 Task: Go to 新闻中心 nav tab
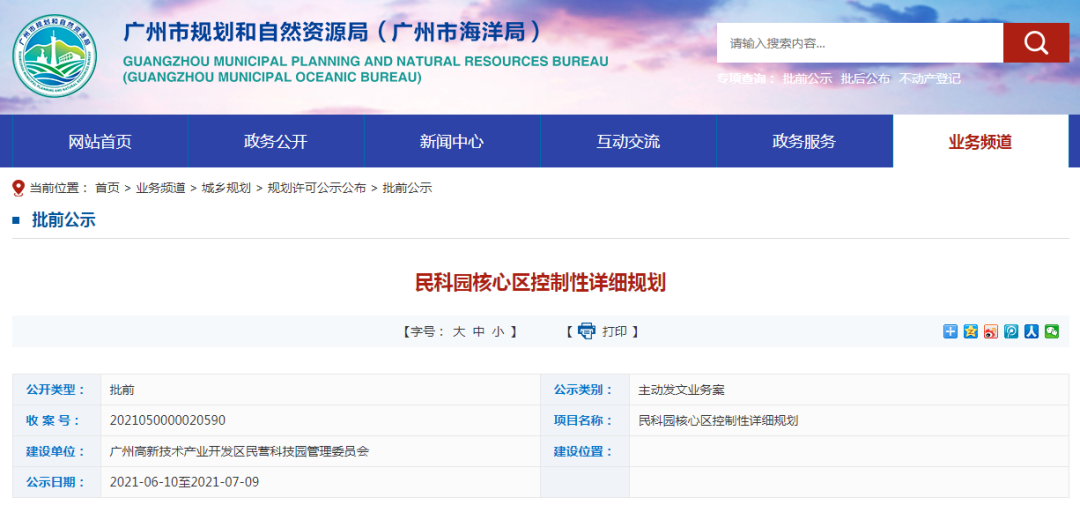[x=452, y=141]
